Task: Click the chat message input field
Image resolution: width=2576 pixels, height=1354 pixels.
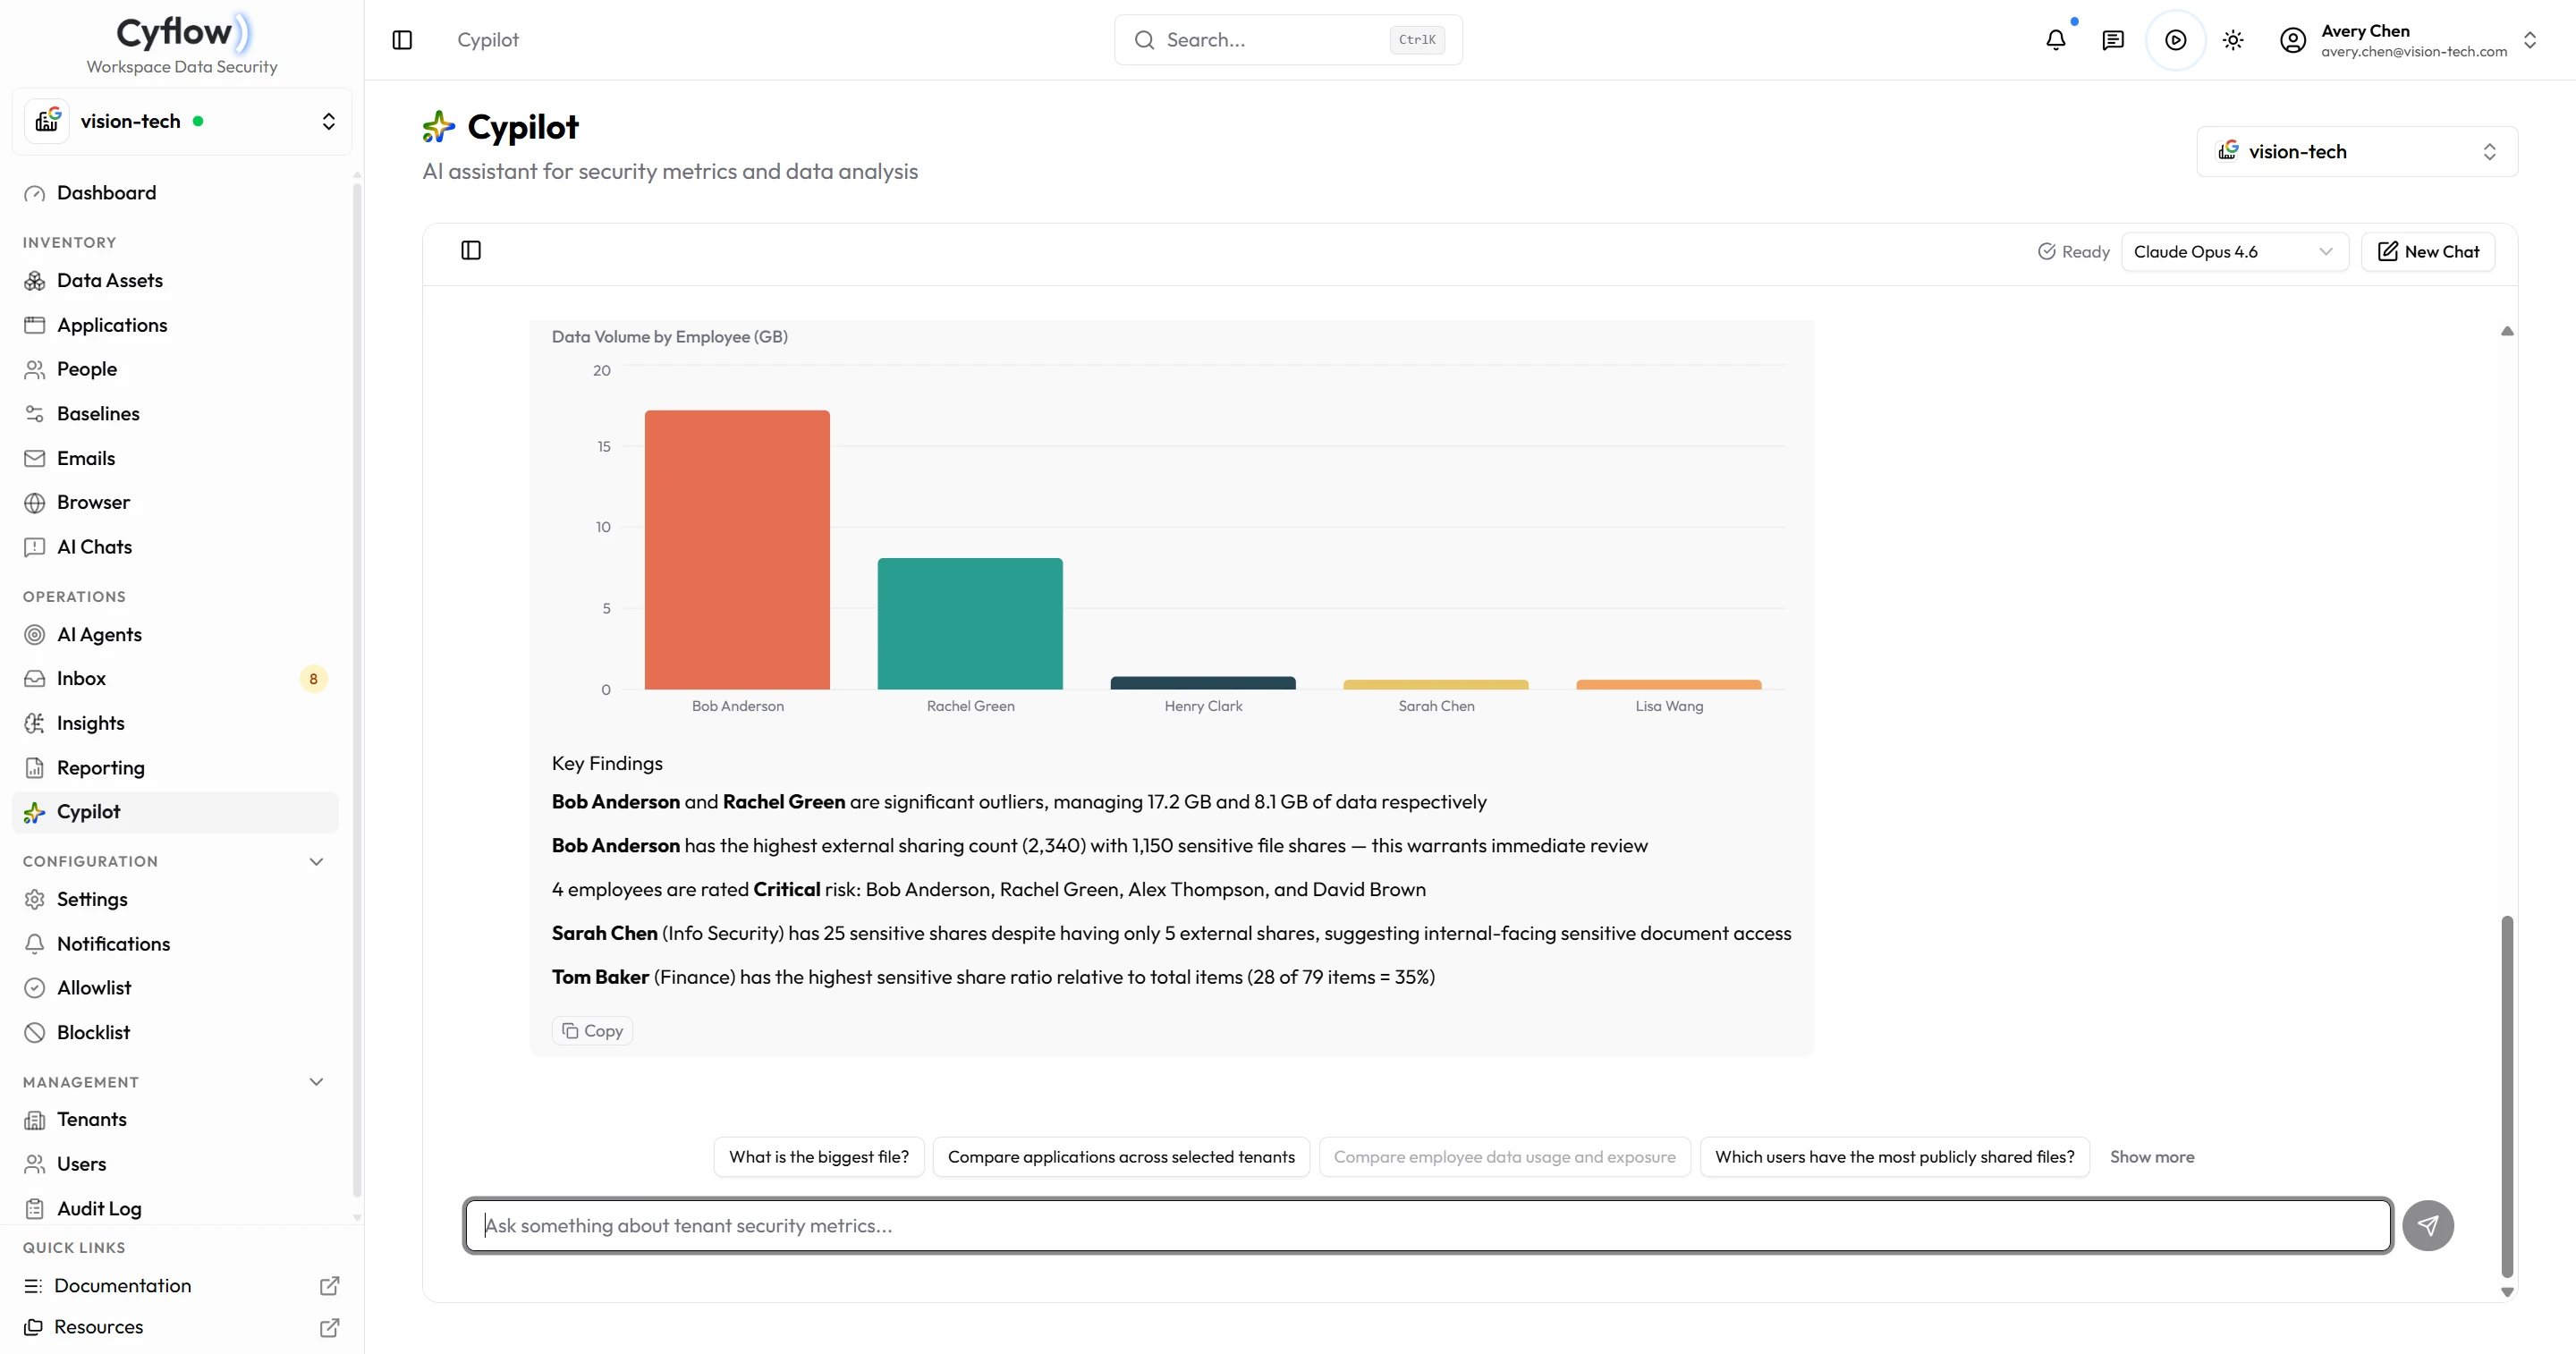Action: 1428,1225
